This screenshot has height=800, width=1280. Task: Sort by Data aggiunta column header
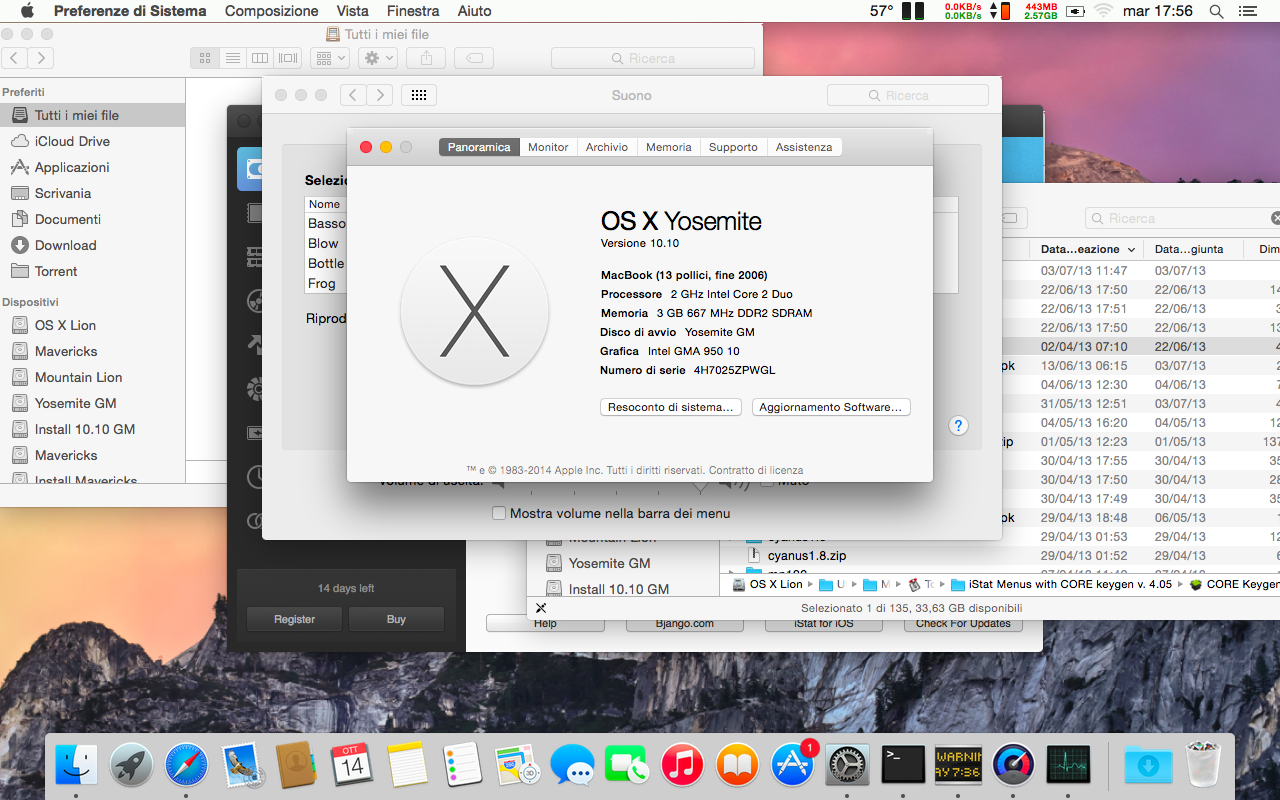(1194, 249)
